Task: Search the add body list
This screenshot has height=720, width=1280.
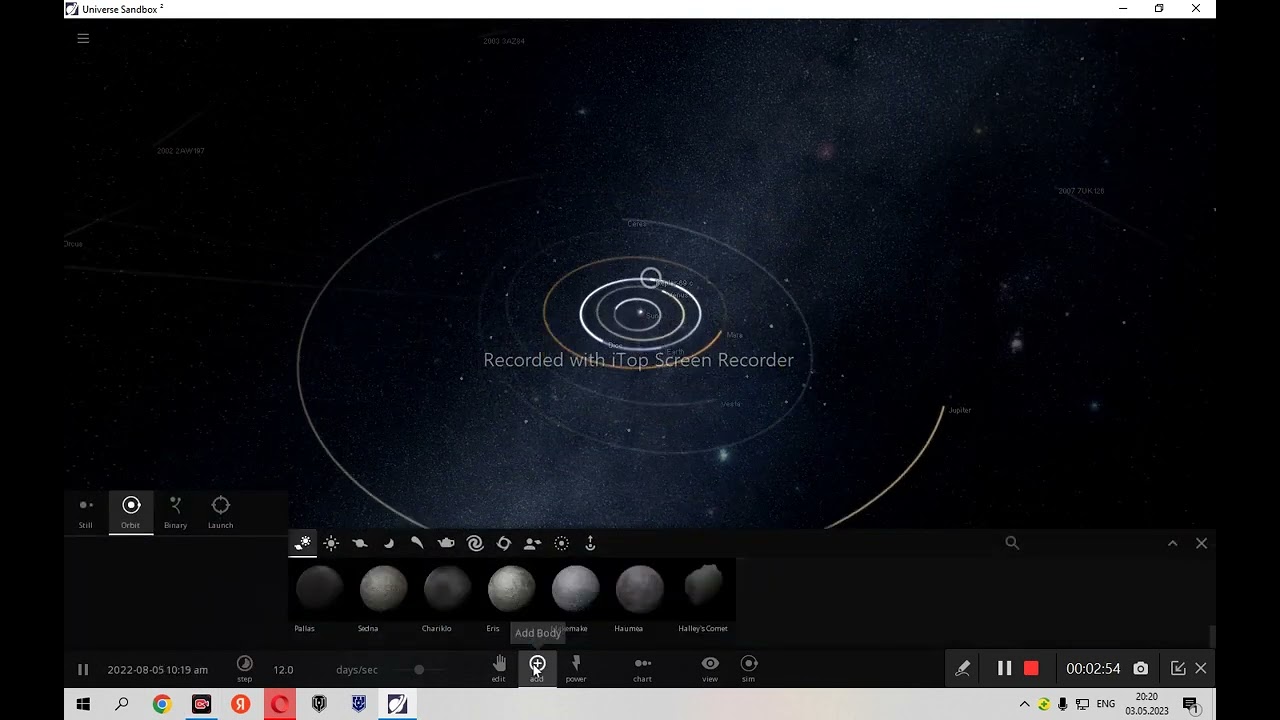Action: pyautogui.click(x=1012, y=543)
